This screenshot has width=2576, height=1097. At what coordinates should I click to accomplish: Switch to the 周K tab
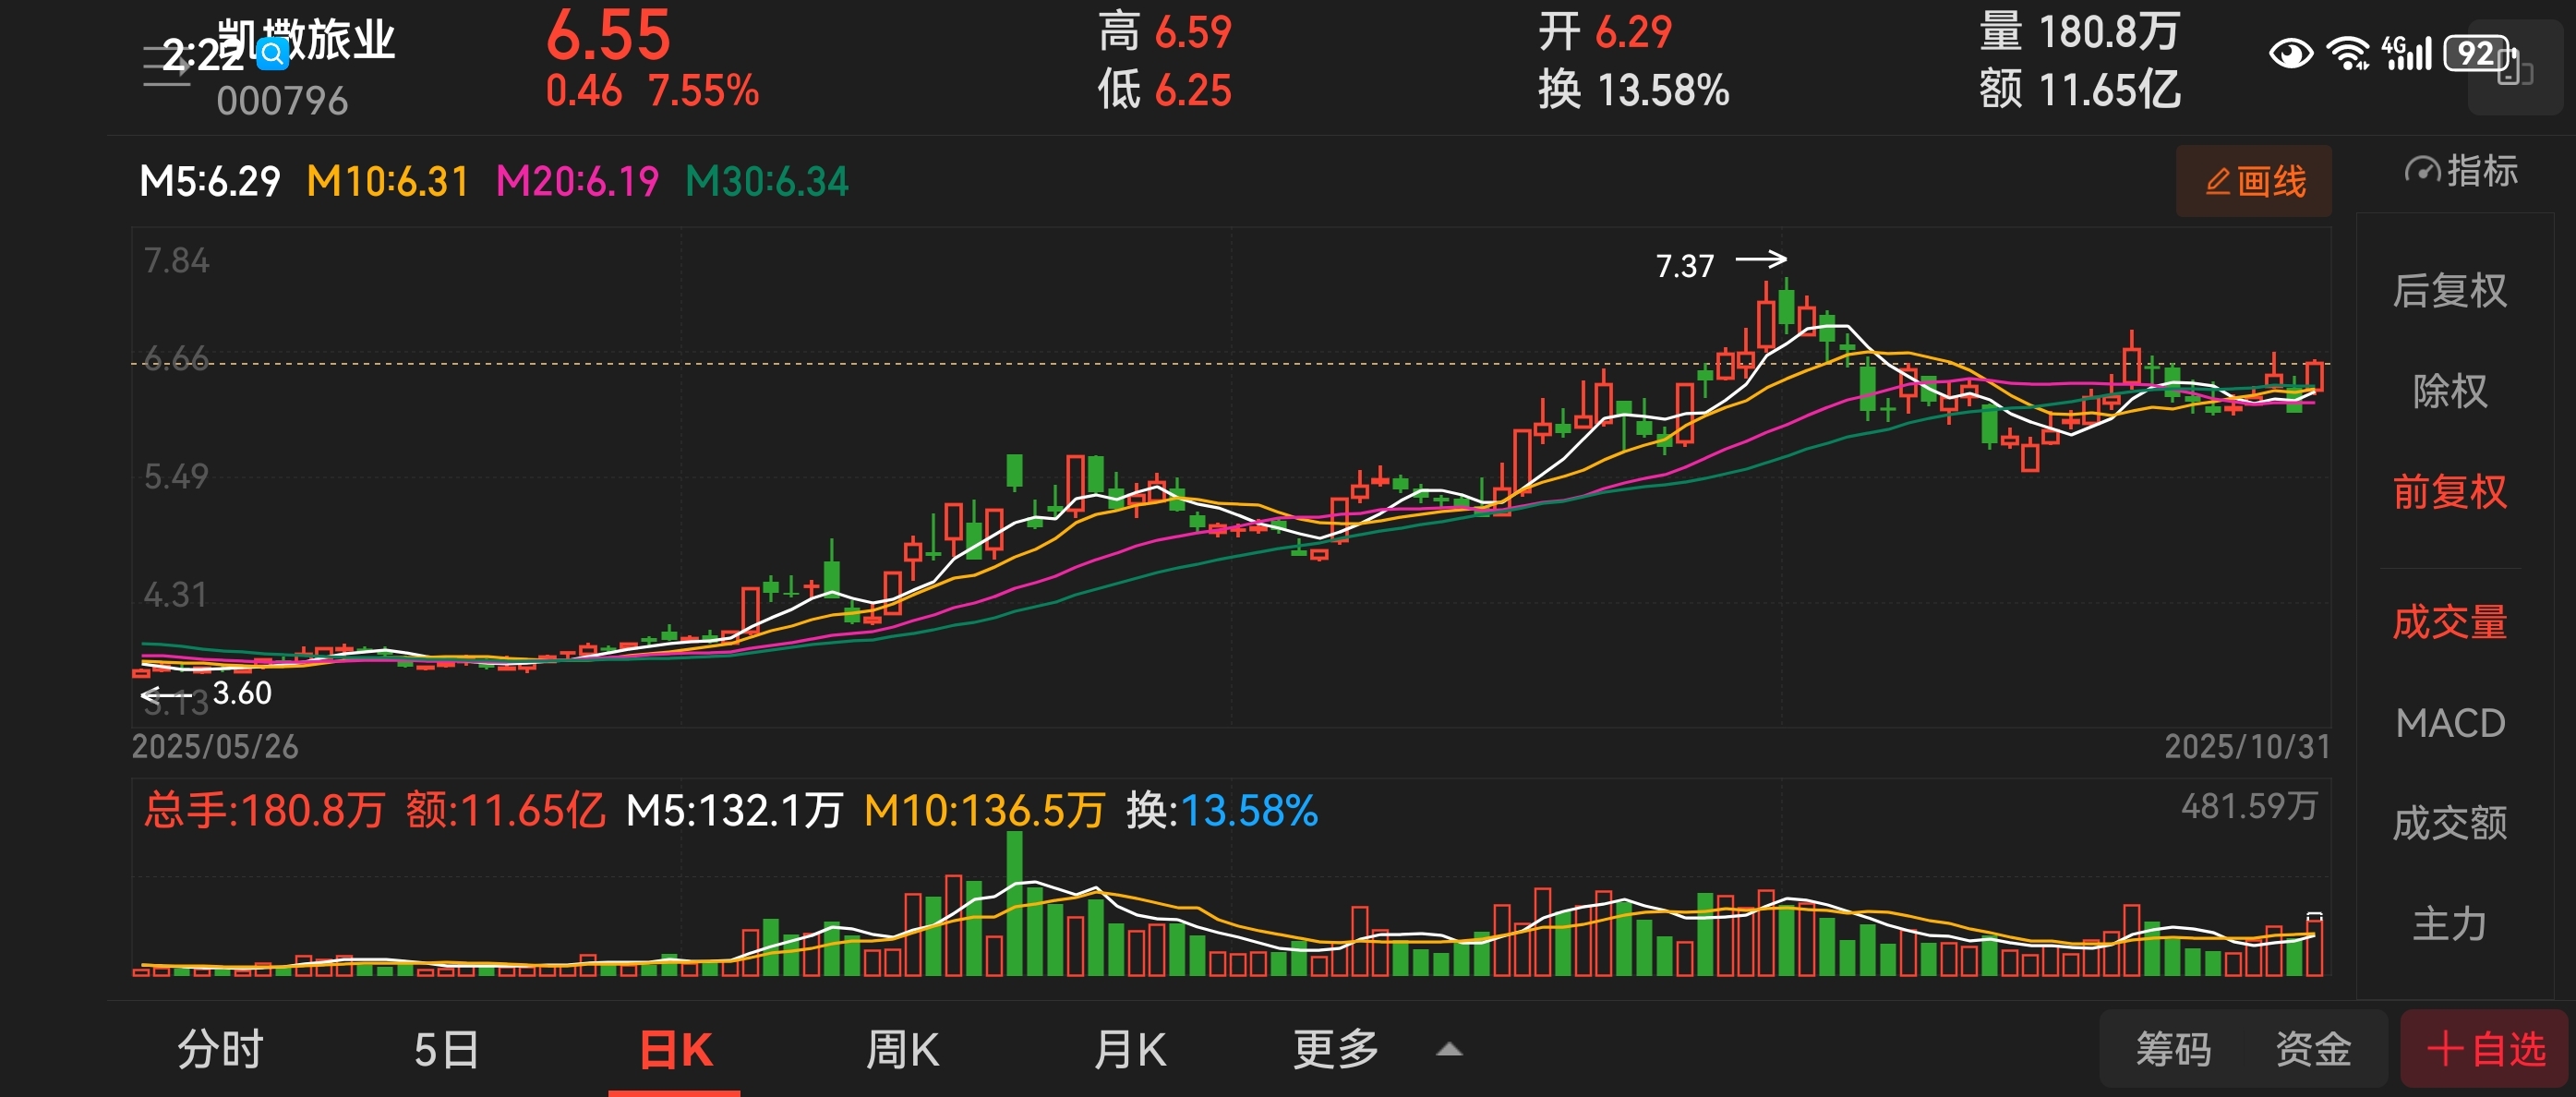[901, 1050]
